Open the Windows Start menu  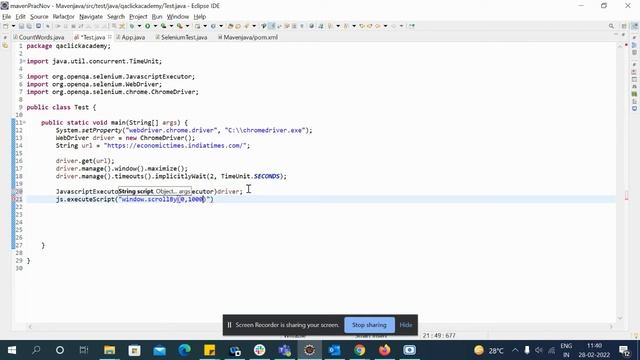pos(12,350)
